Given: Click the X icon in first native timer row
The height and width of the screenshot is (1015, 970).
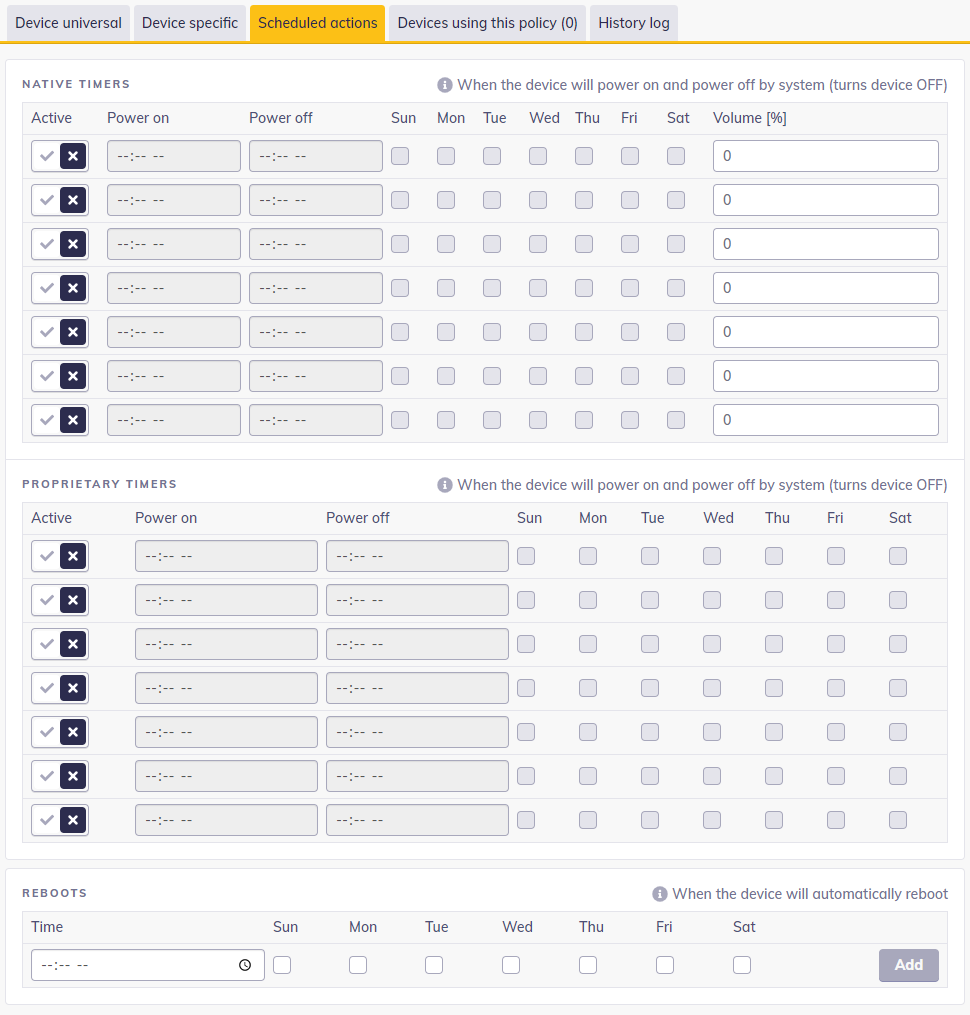Looking at the screenshot, I should tap(73, 156).
